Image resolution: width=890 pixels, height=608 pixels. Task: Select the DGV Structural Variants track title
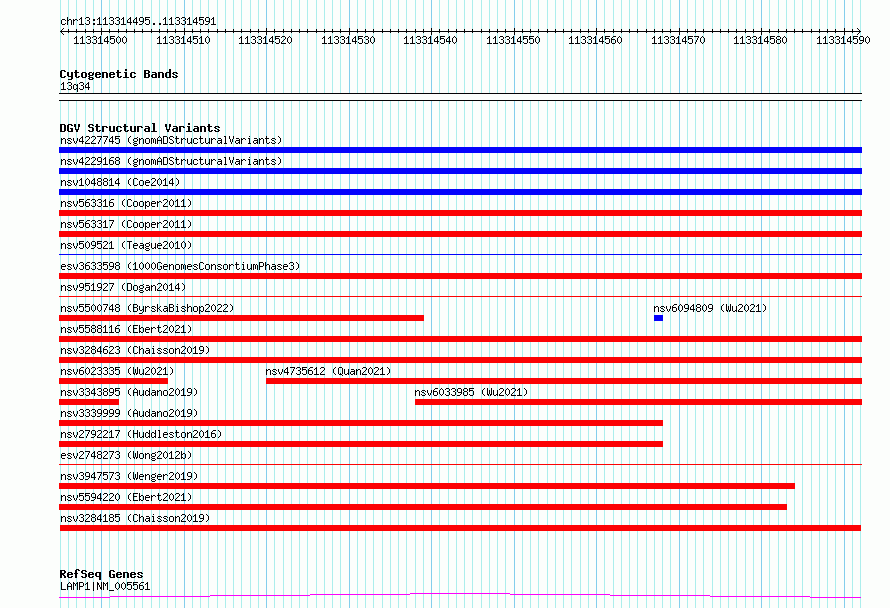[x=140, y=128]
